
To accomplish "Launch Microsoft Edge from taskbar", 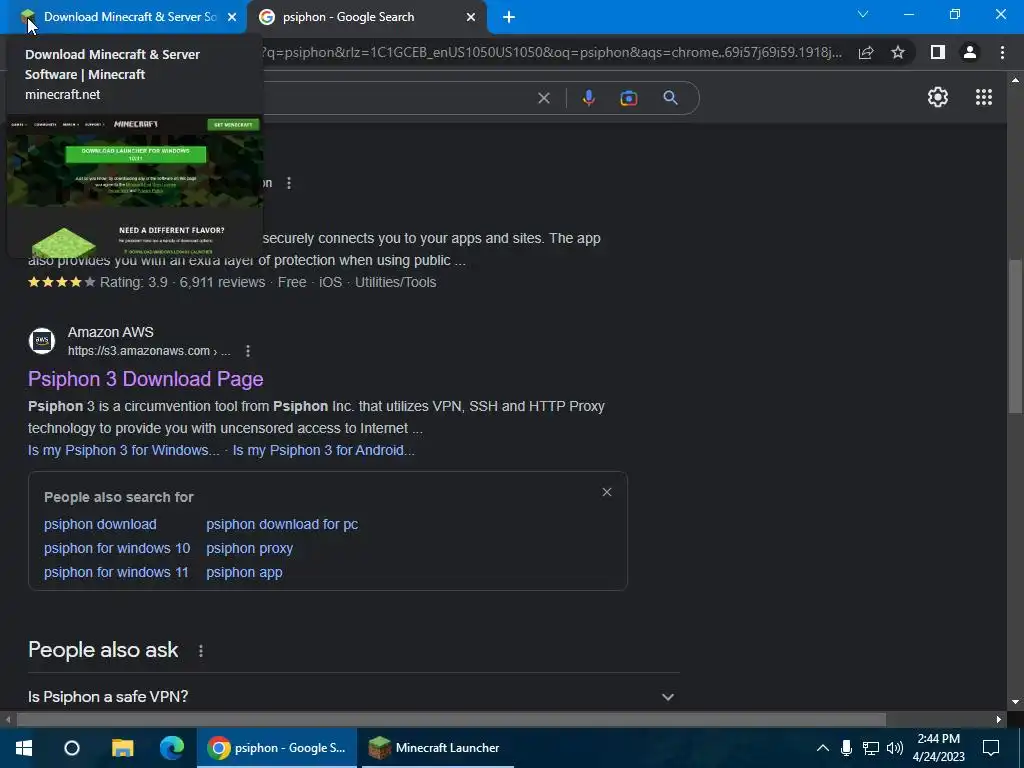I will (172, 748).
